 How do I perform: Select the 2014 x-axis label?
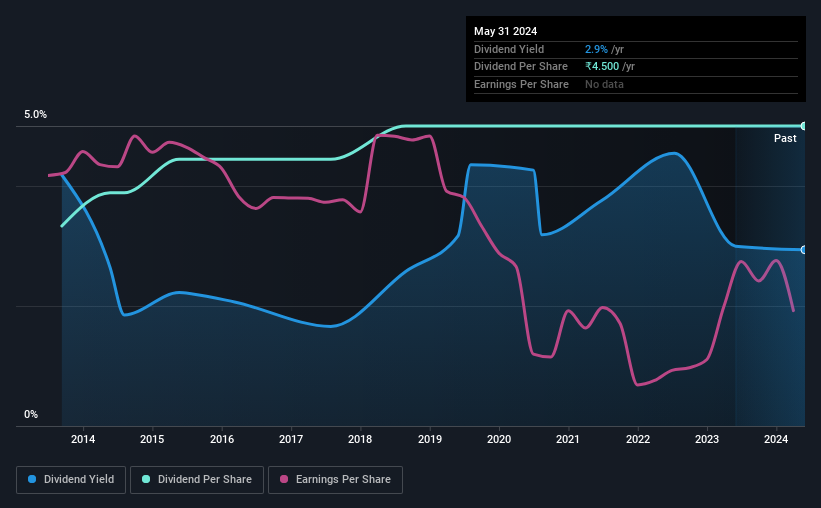point(83,439)
